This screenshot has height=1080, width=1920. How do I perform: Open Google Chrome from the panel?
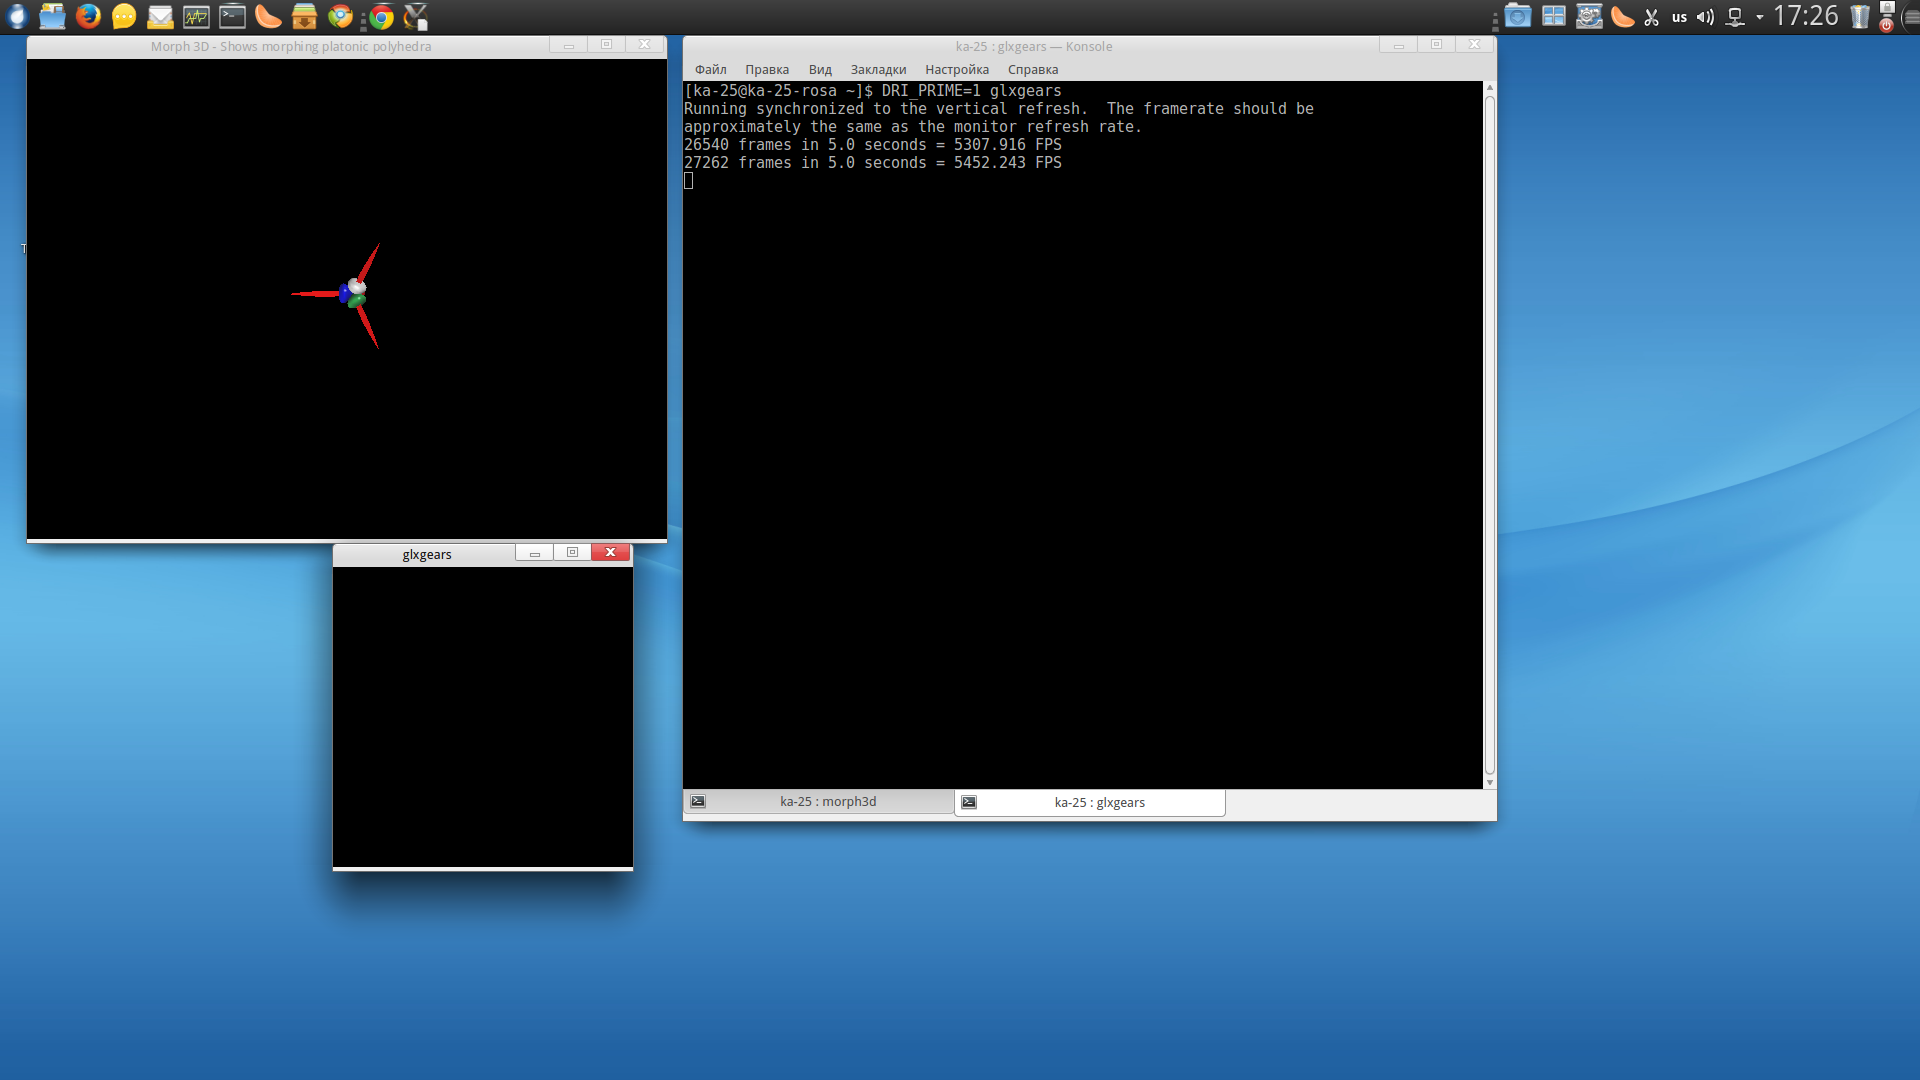point(381,16)
